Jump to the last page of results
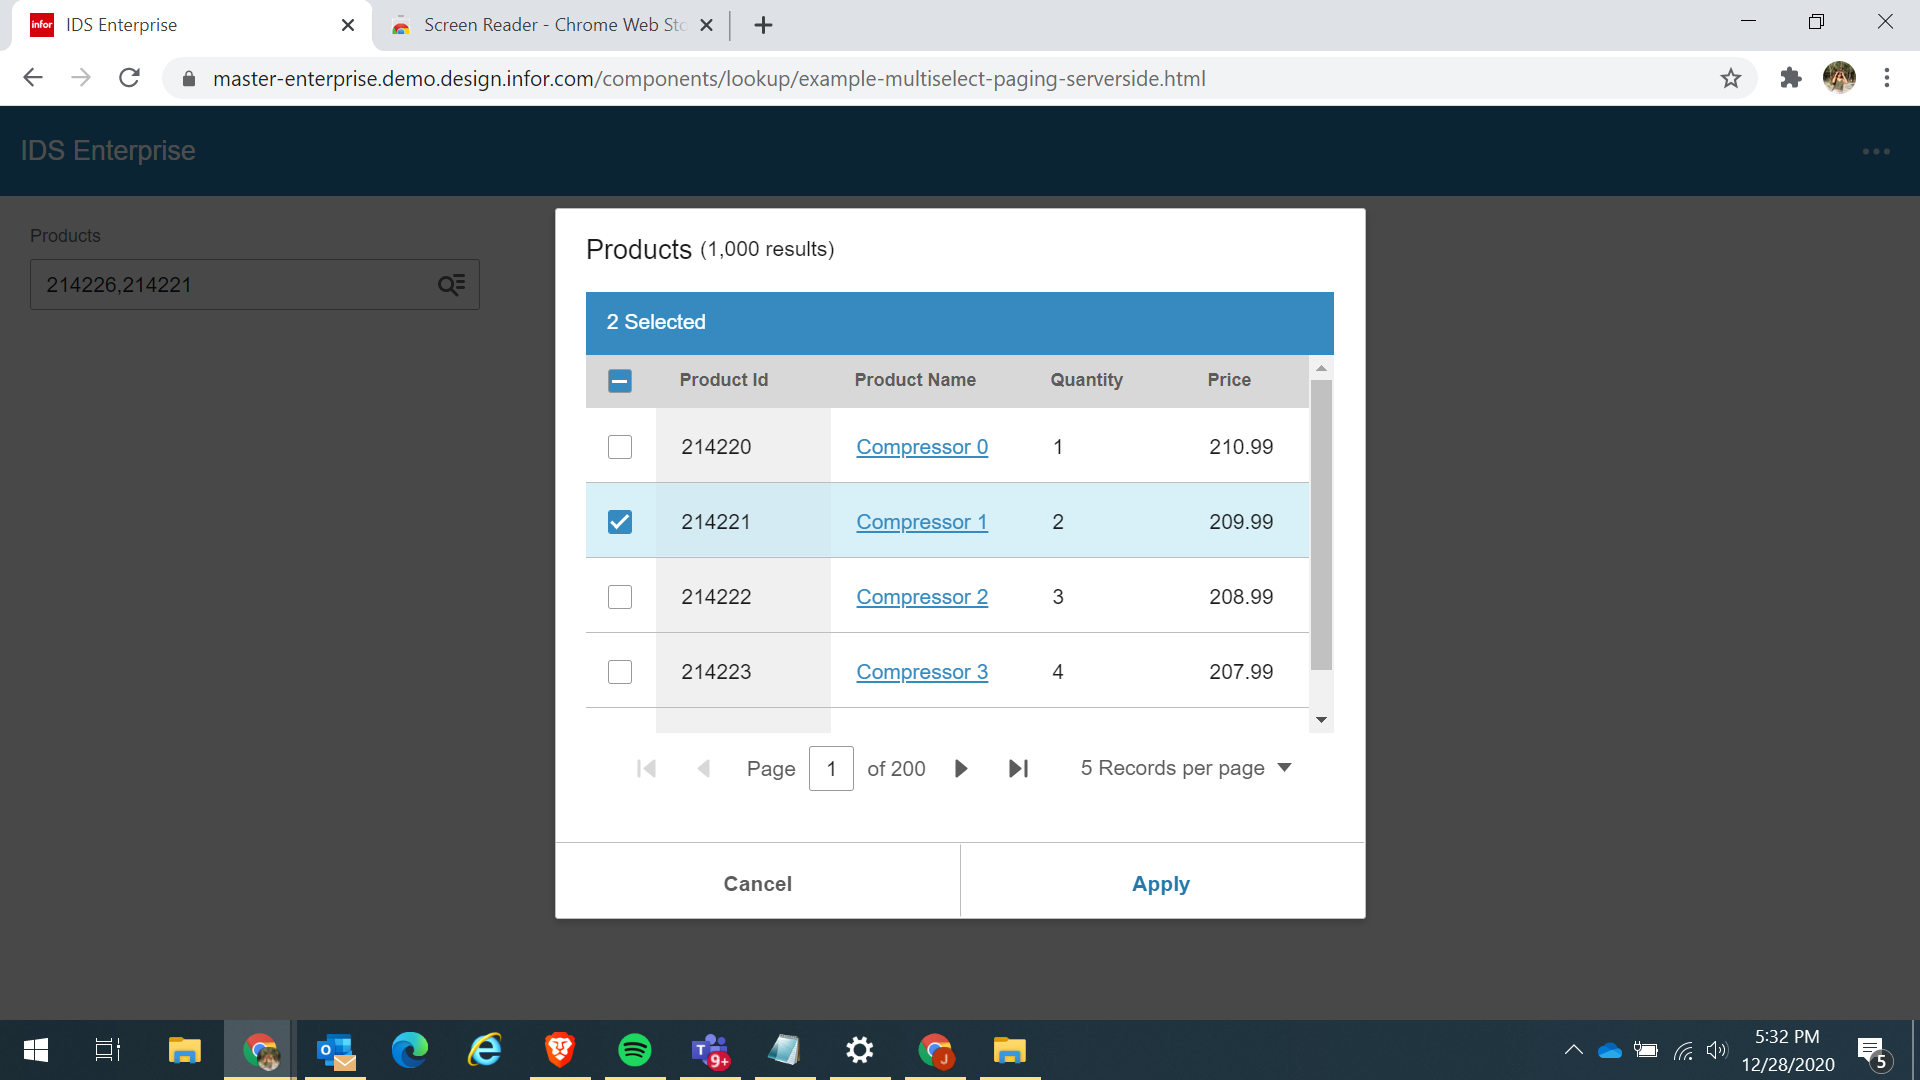Screen dimensions: 1920x1080 [x=1018, y=768]
